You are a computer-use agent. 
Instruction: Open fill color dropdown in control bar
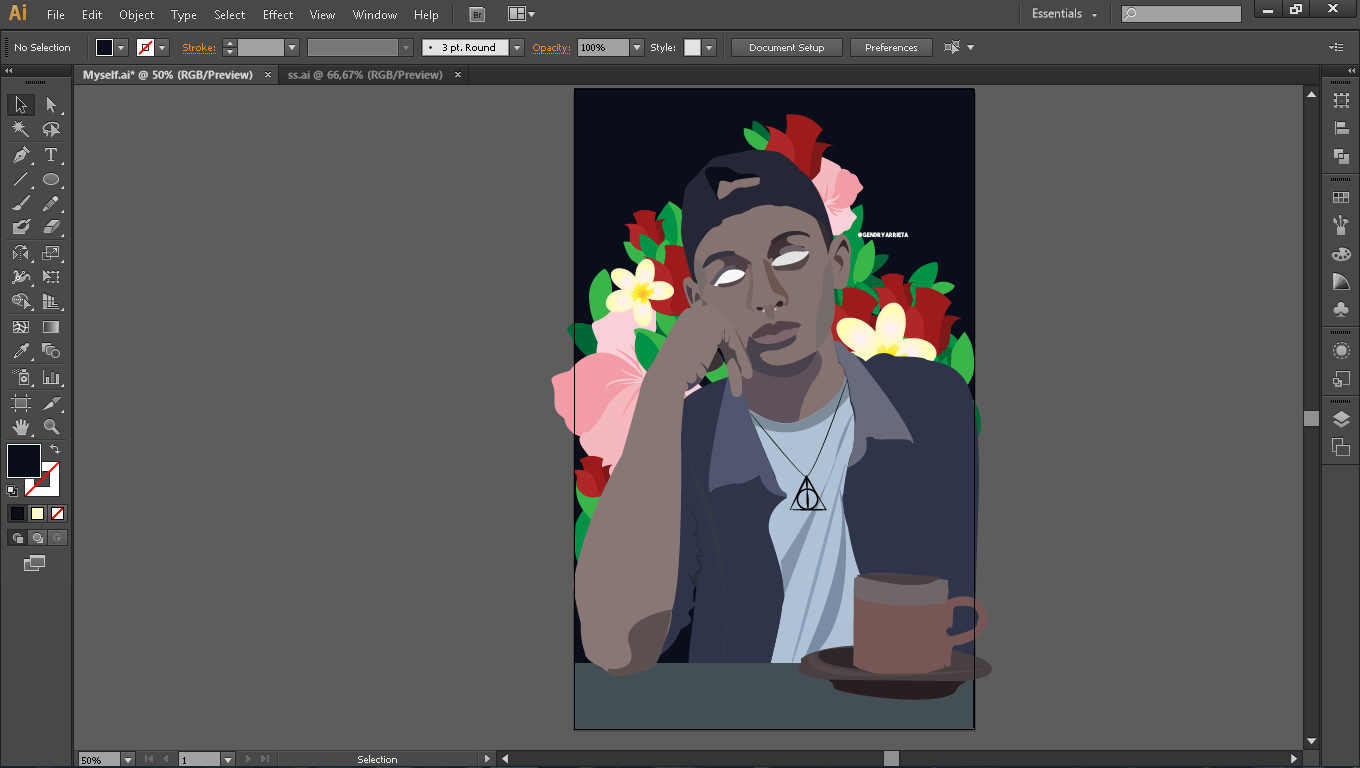(x=121, y=47)
